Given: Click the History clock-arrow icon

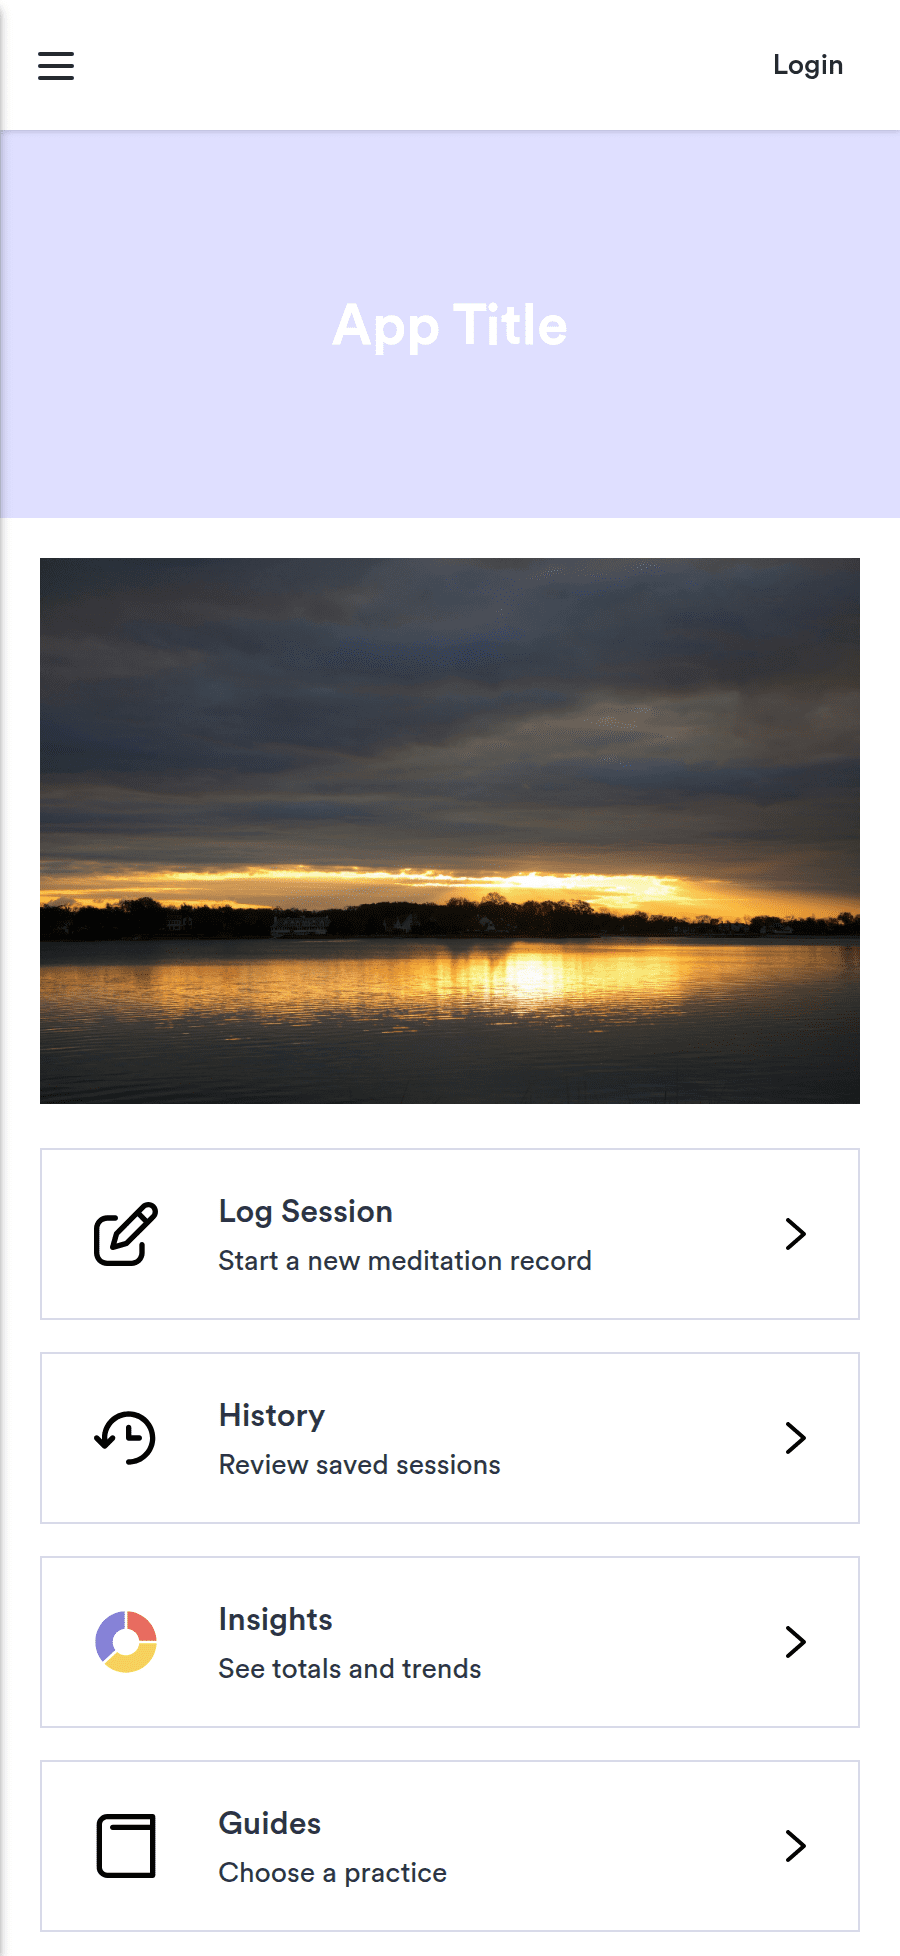Looking at the screenshot, I should [x=126, y=1438].
